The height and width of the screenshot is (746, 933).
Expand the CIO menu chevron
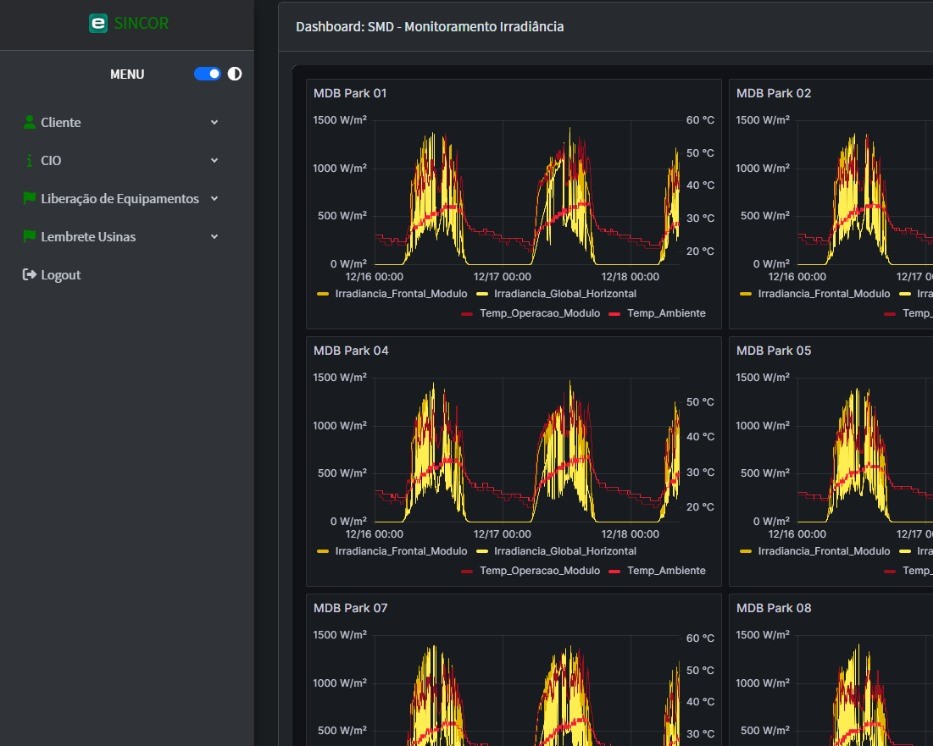click(x=214, y=160)
